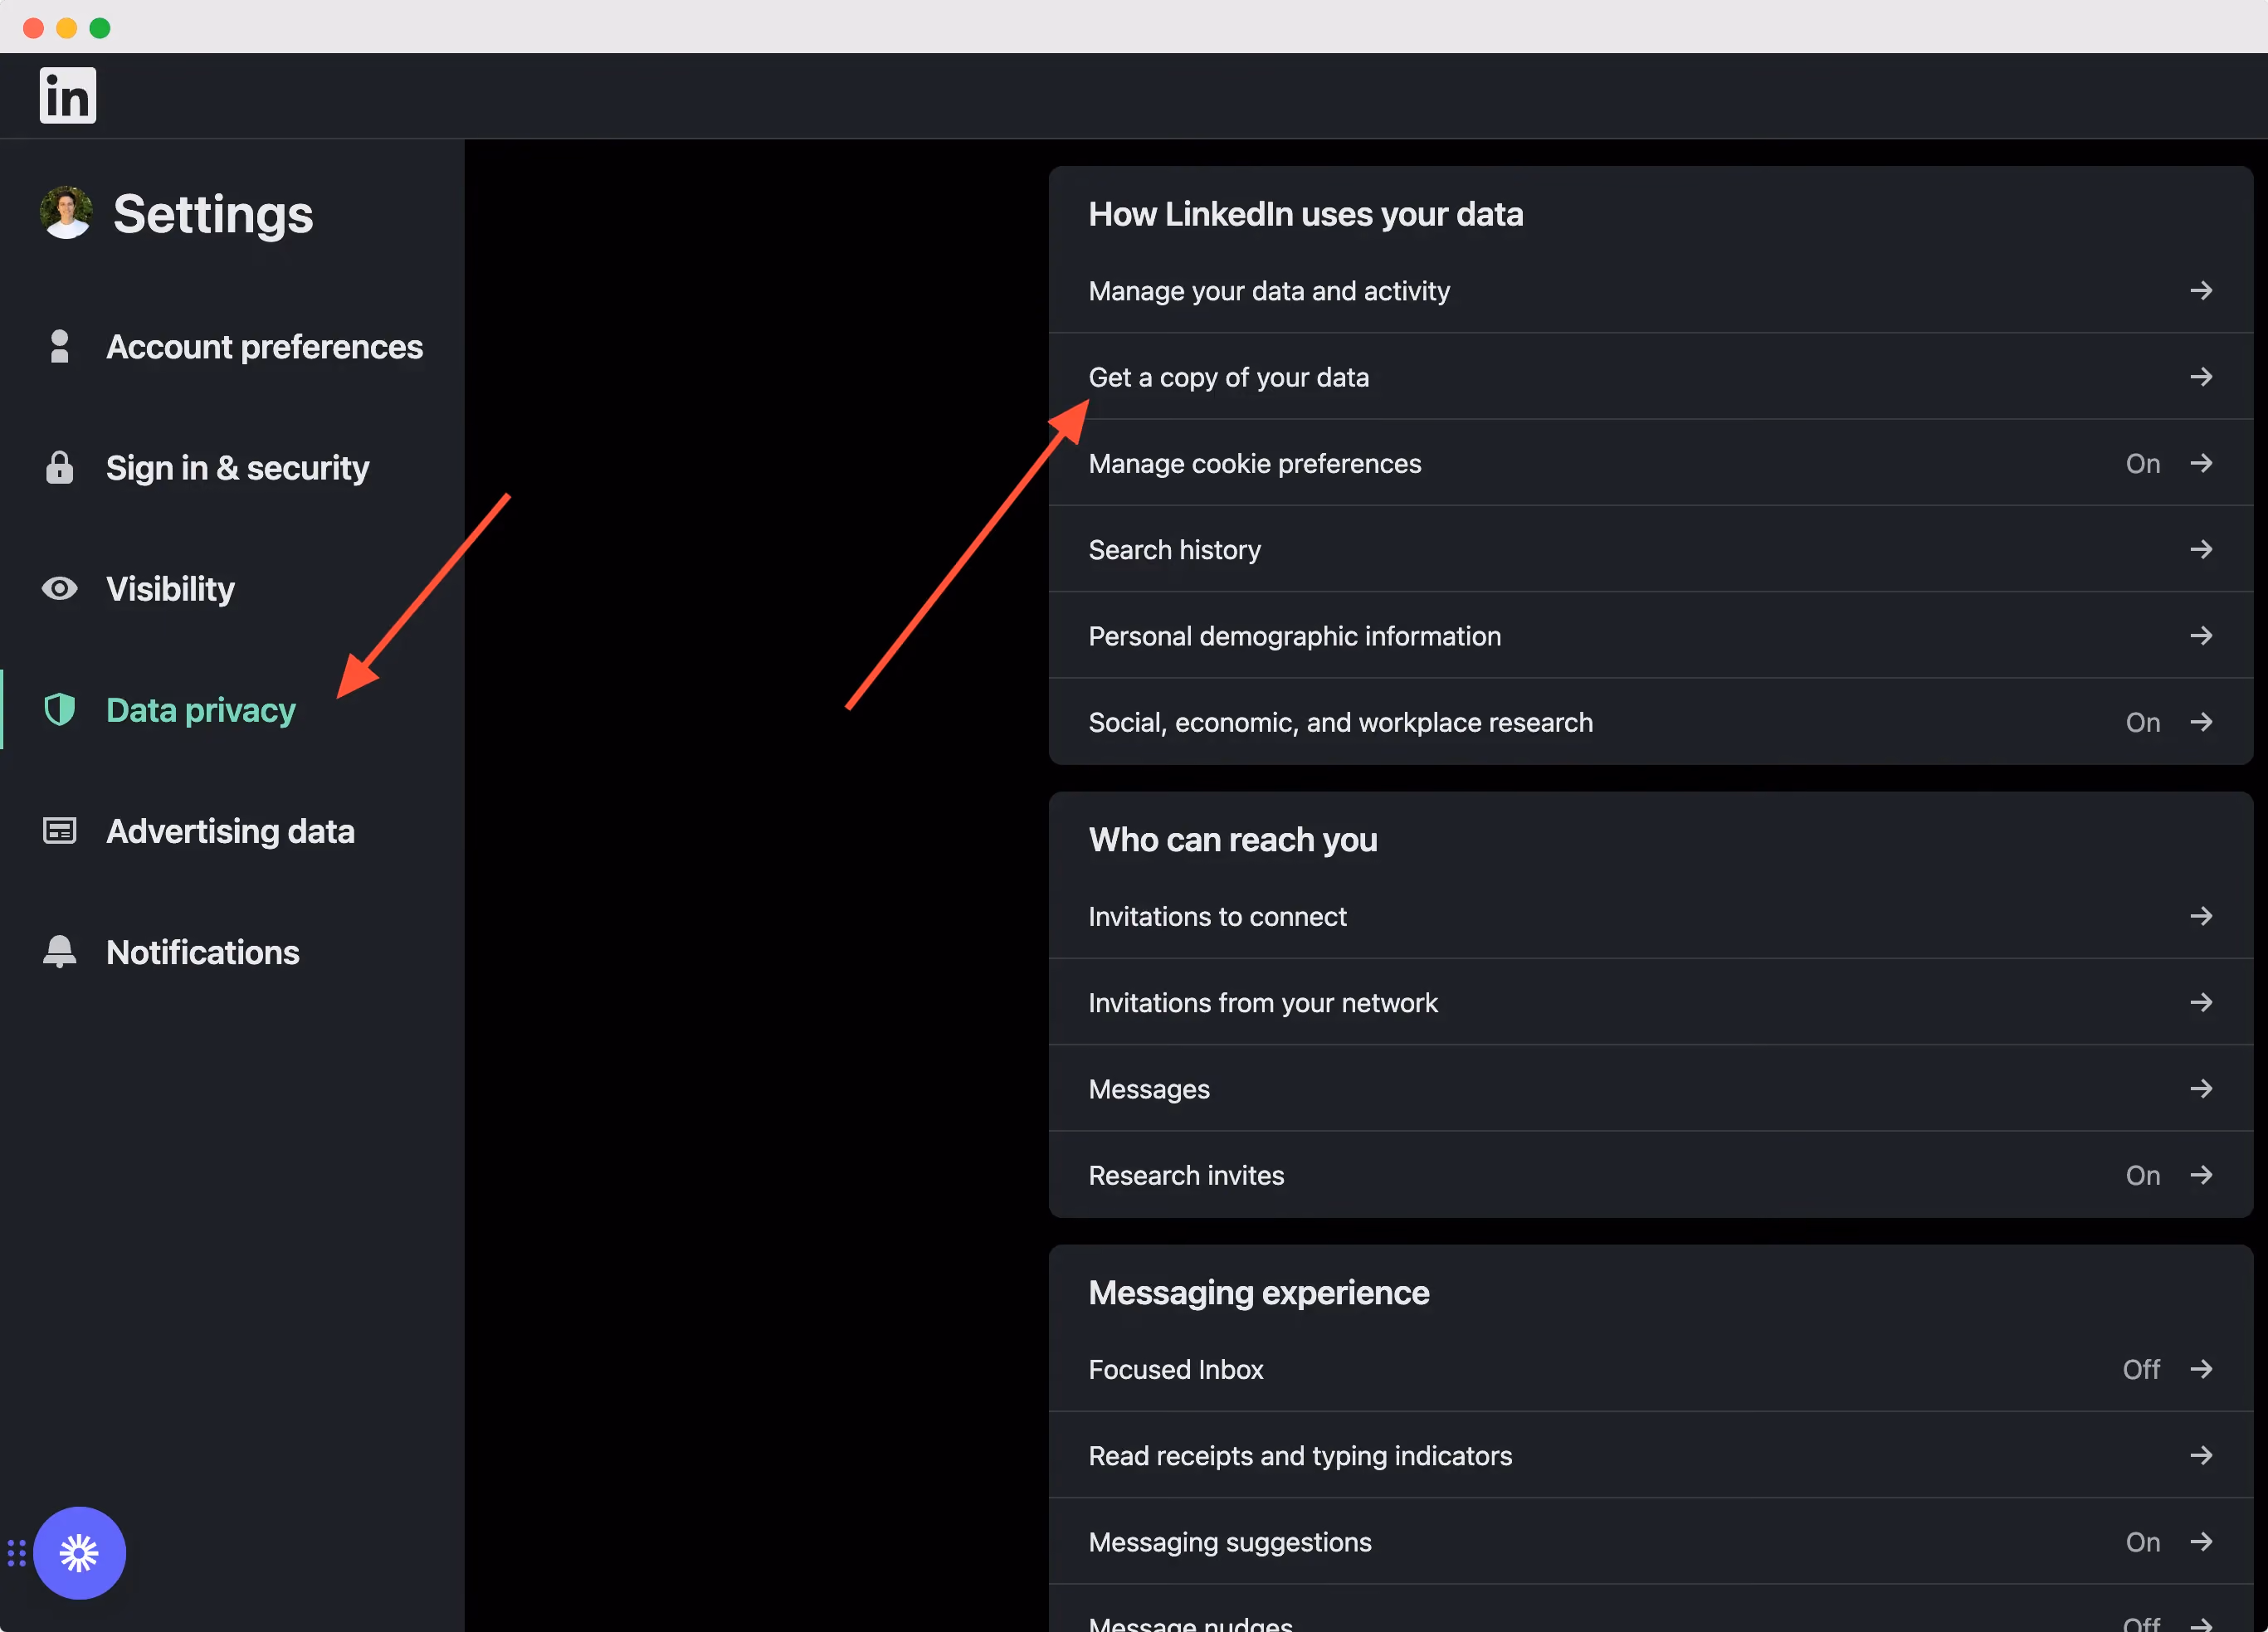Click the arrow on the Search history row
The image size is (2268, 1632).
(2201, 549)
